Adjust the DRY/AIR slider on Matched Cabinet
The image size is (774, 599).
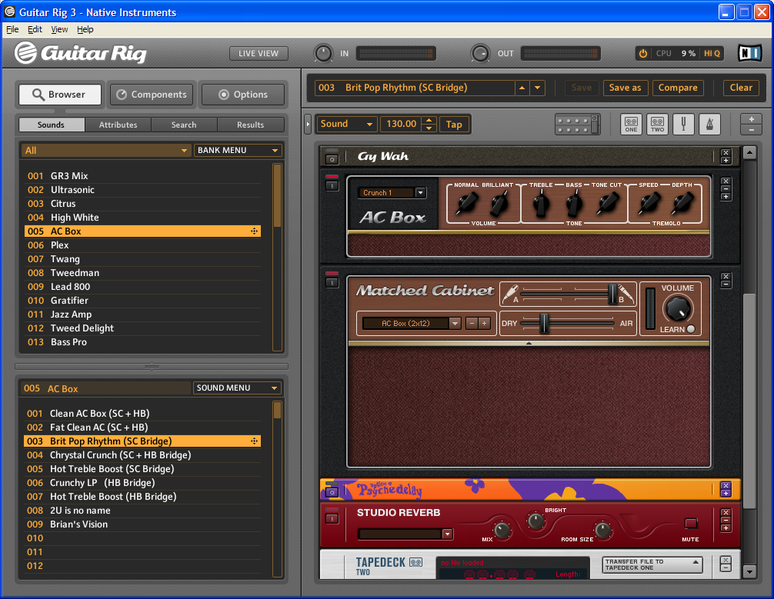tap(545, 323)
